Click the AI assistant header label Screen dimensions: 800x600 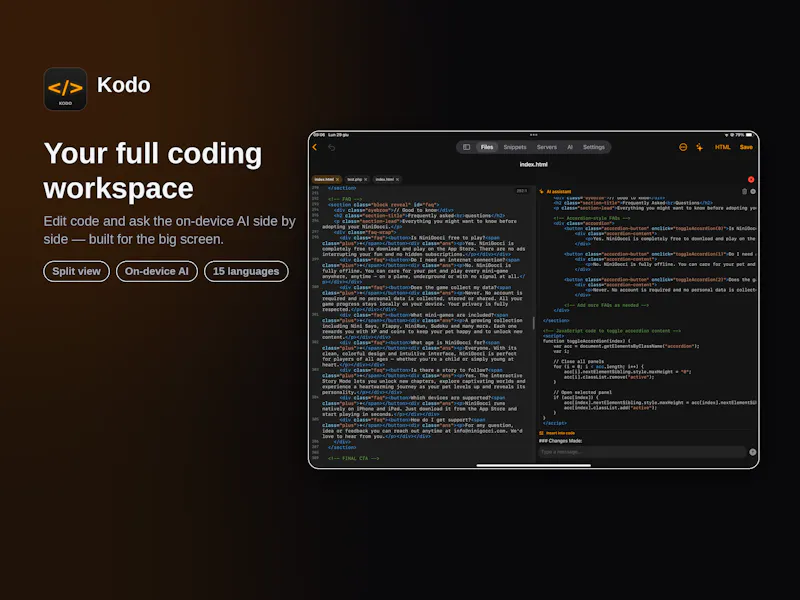point(559,192)
